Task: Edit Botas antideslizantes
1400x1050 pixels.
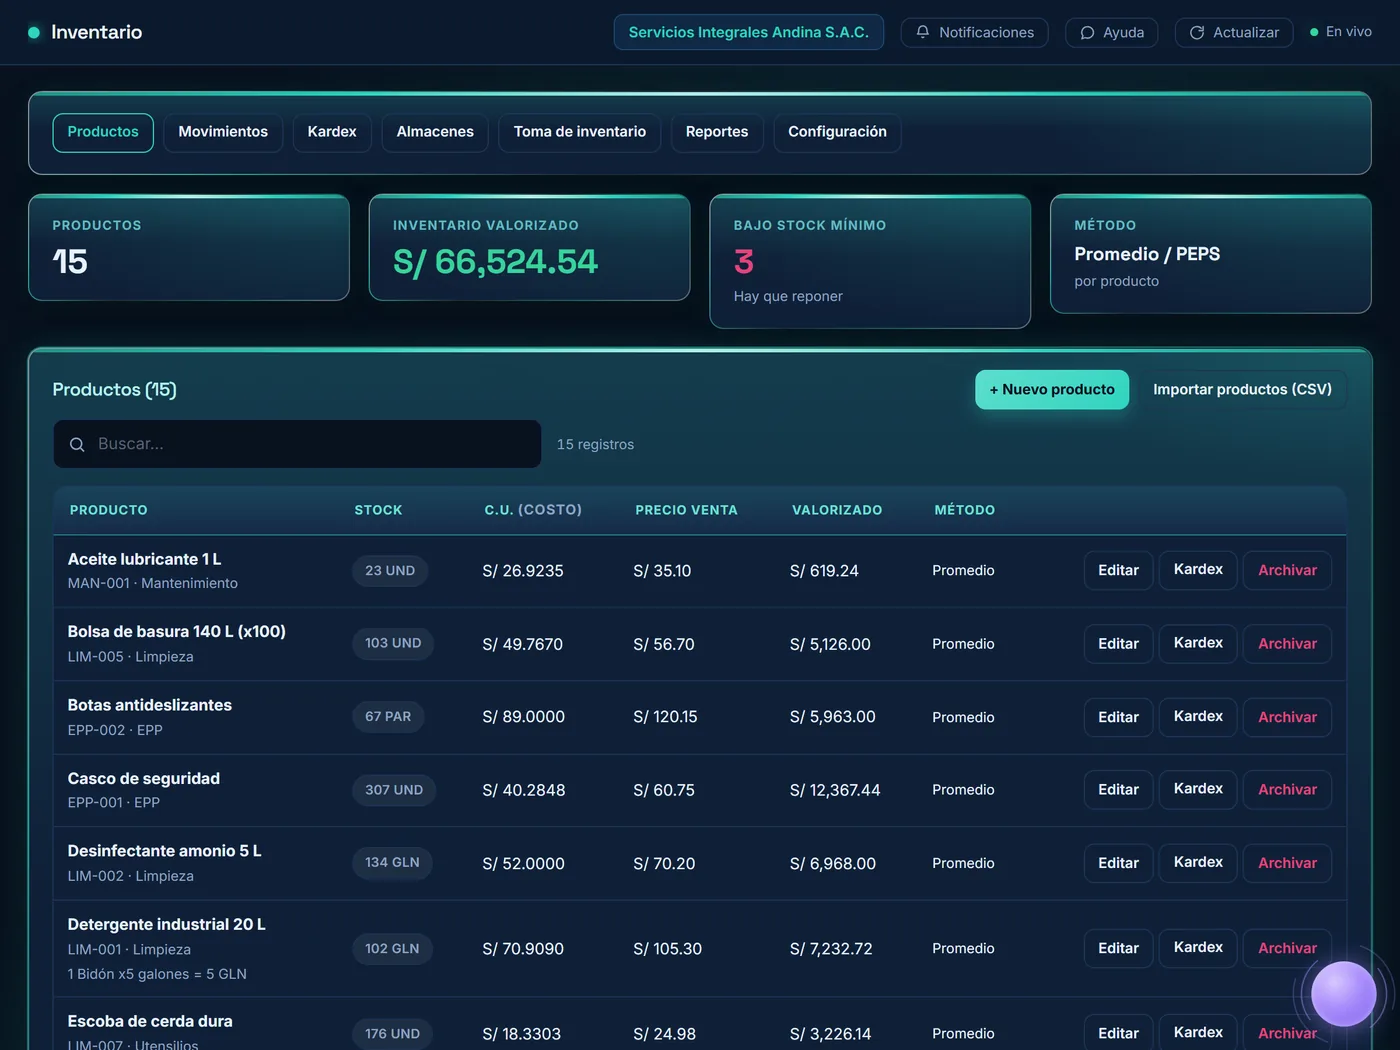Action: [1118, 717]
